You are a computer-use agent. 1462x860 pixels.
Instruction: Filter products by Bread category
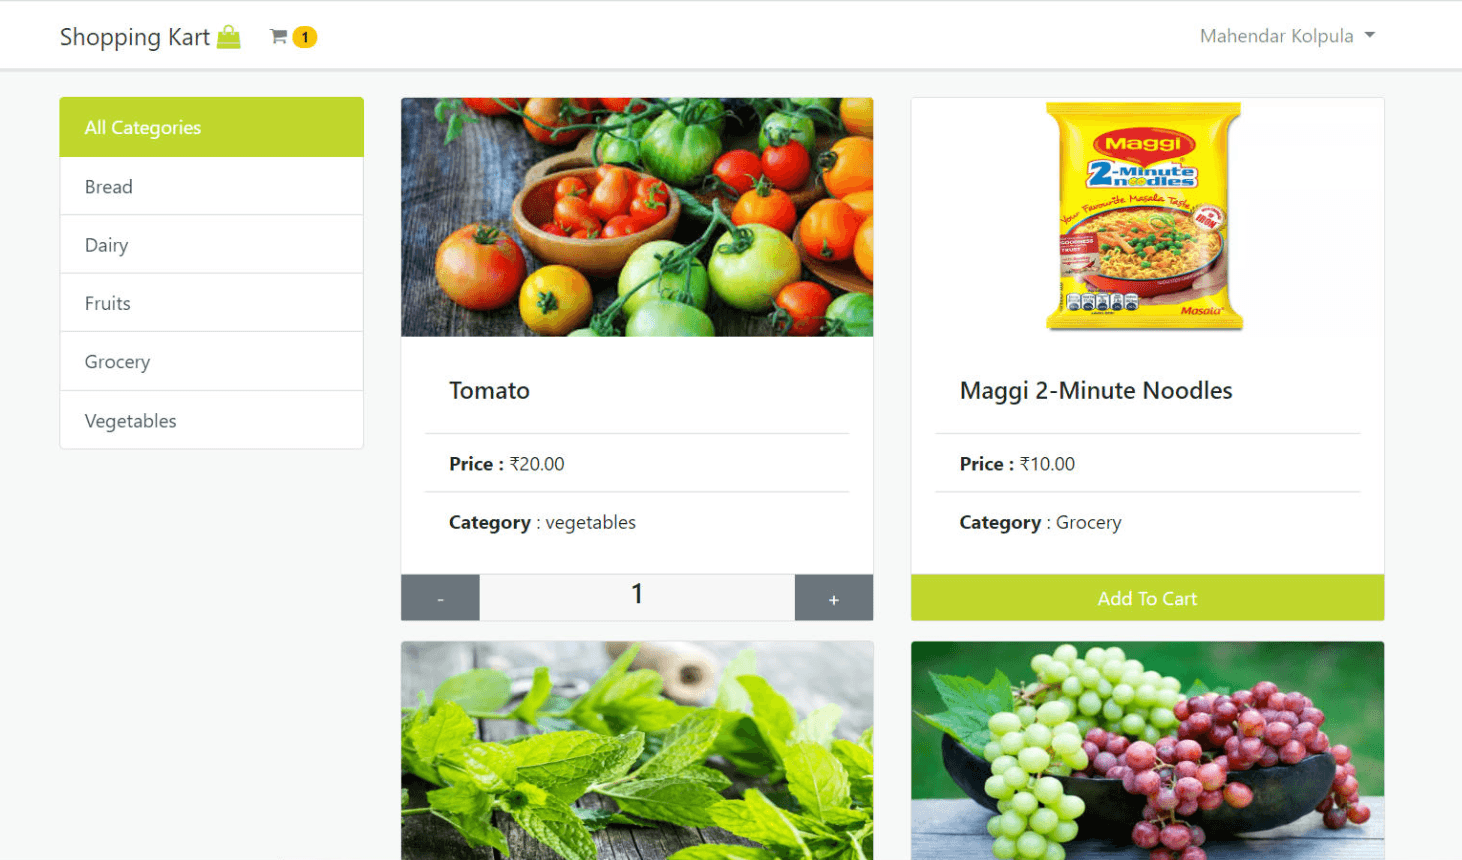[212, 186]
